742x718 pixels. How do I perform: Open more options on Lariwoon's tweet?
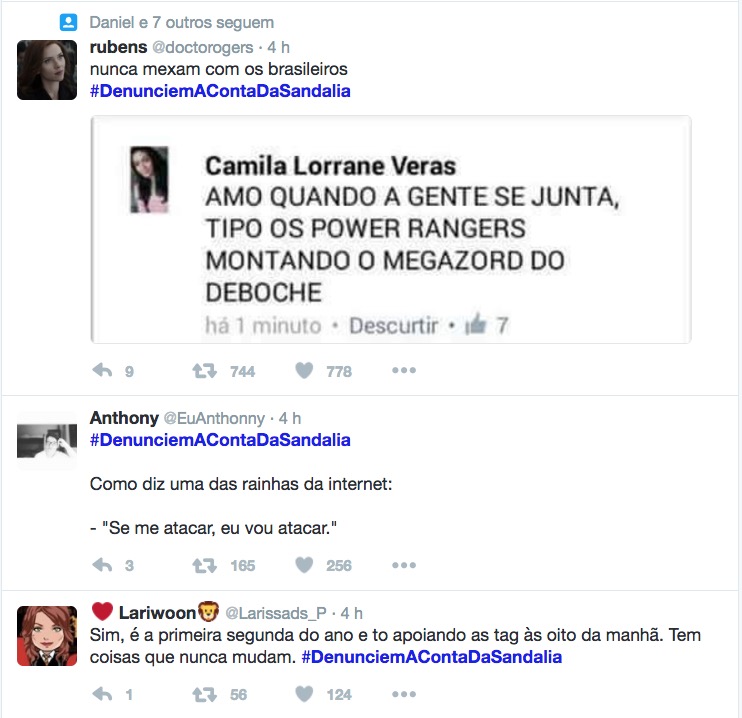click(404, 694)
